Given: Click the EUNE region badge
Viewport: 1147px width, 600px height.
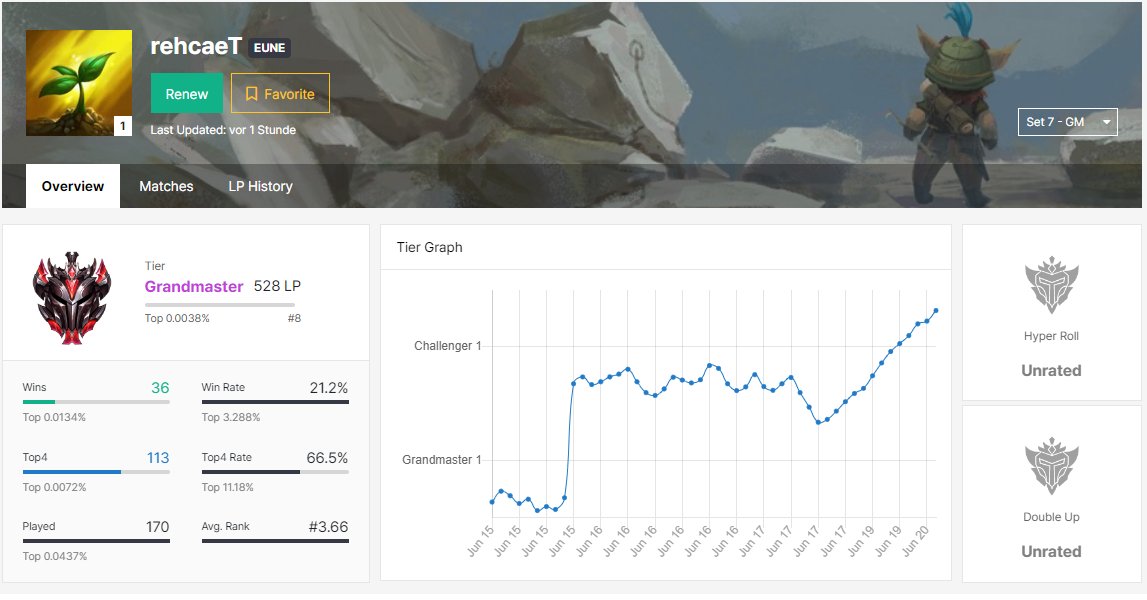Looking at the screenshot, I should tap(269, 48).
